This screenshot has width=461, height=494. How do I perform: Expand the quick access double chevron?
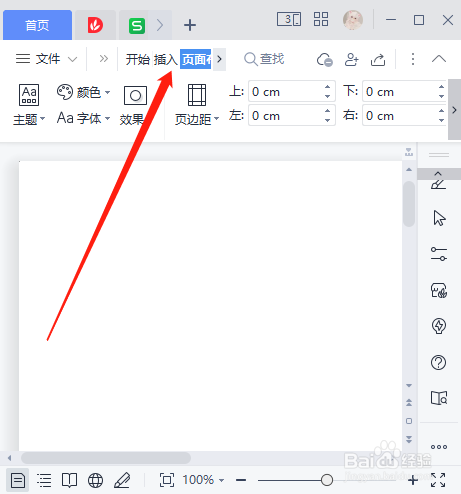pyautogui.click(x=104, y=59)
